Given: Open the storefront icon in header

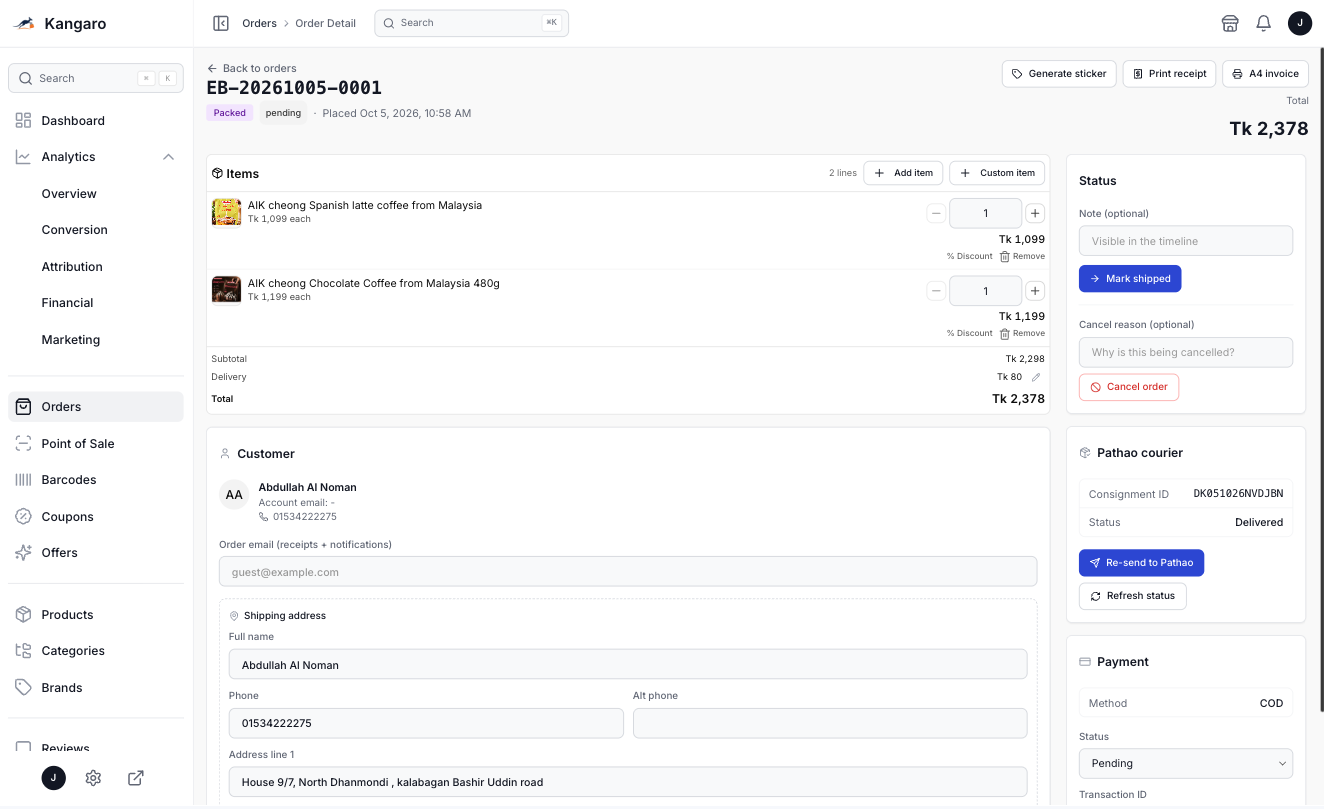Looking at the screenshot, I should tap(1230, 23).
